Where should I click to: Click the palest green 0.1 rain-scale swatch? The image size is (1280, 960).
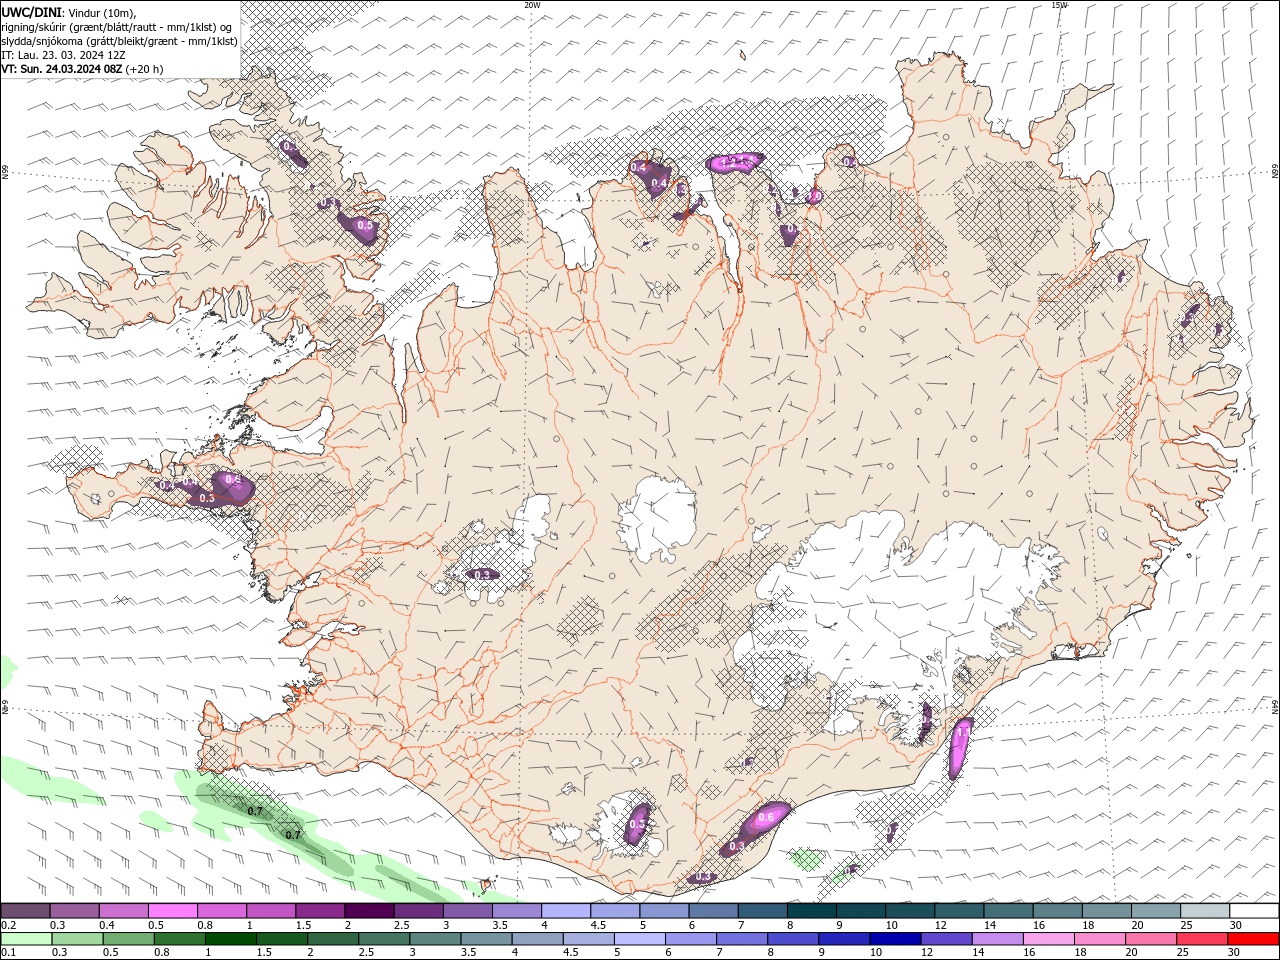point(26,939)
